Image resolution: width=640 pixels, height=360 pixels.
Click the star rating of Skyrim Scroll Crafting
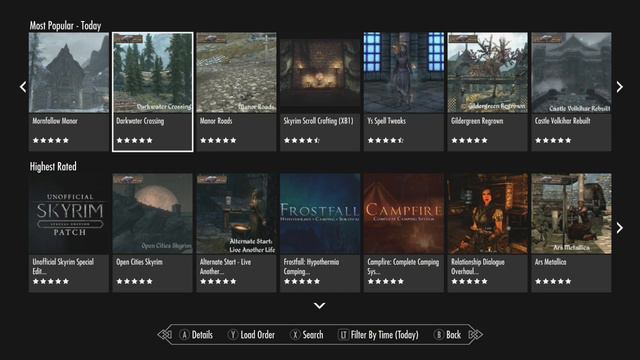click(302, 140)
